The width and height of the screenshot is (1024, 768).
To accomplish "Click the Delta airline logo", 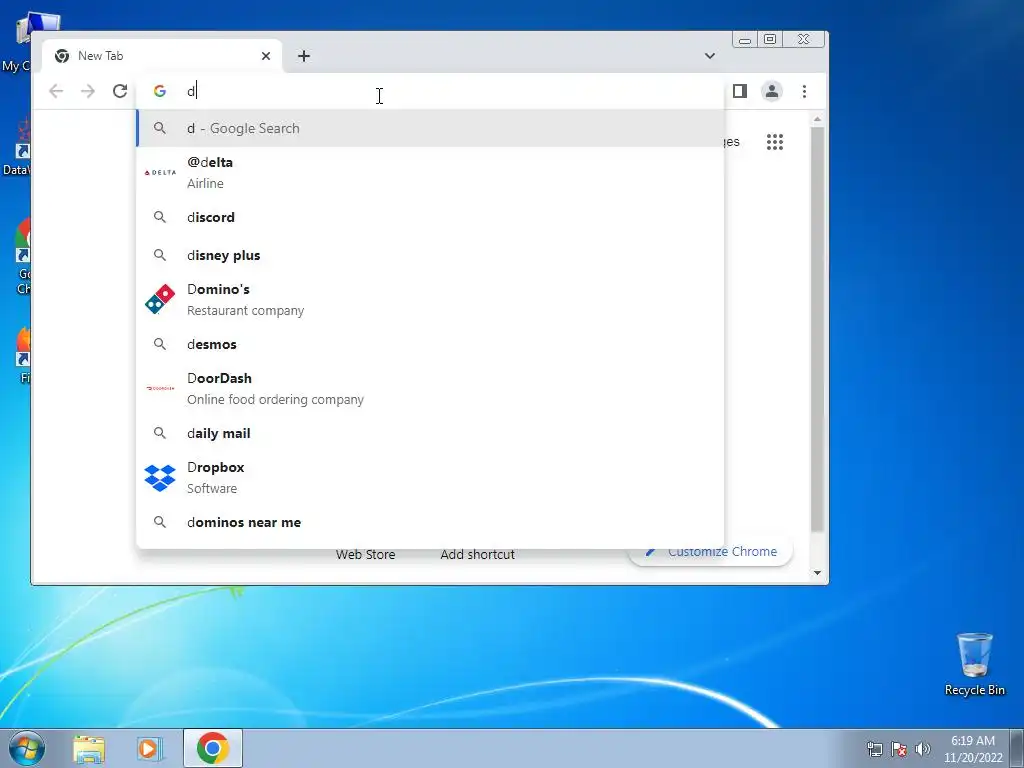I will (x=160, y=172).
